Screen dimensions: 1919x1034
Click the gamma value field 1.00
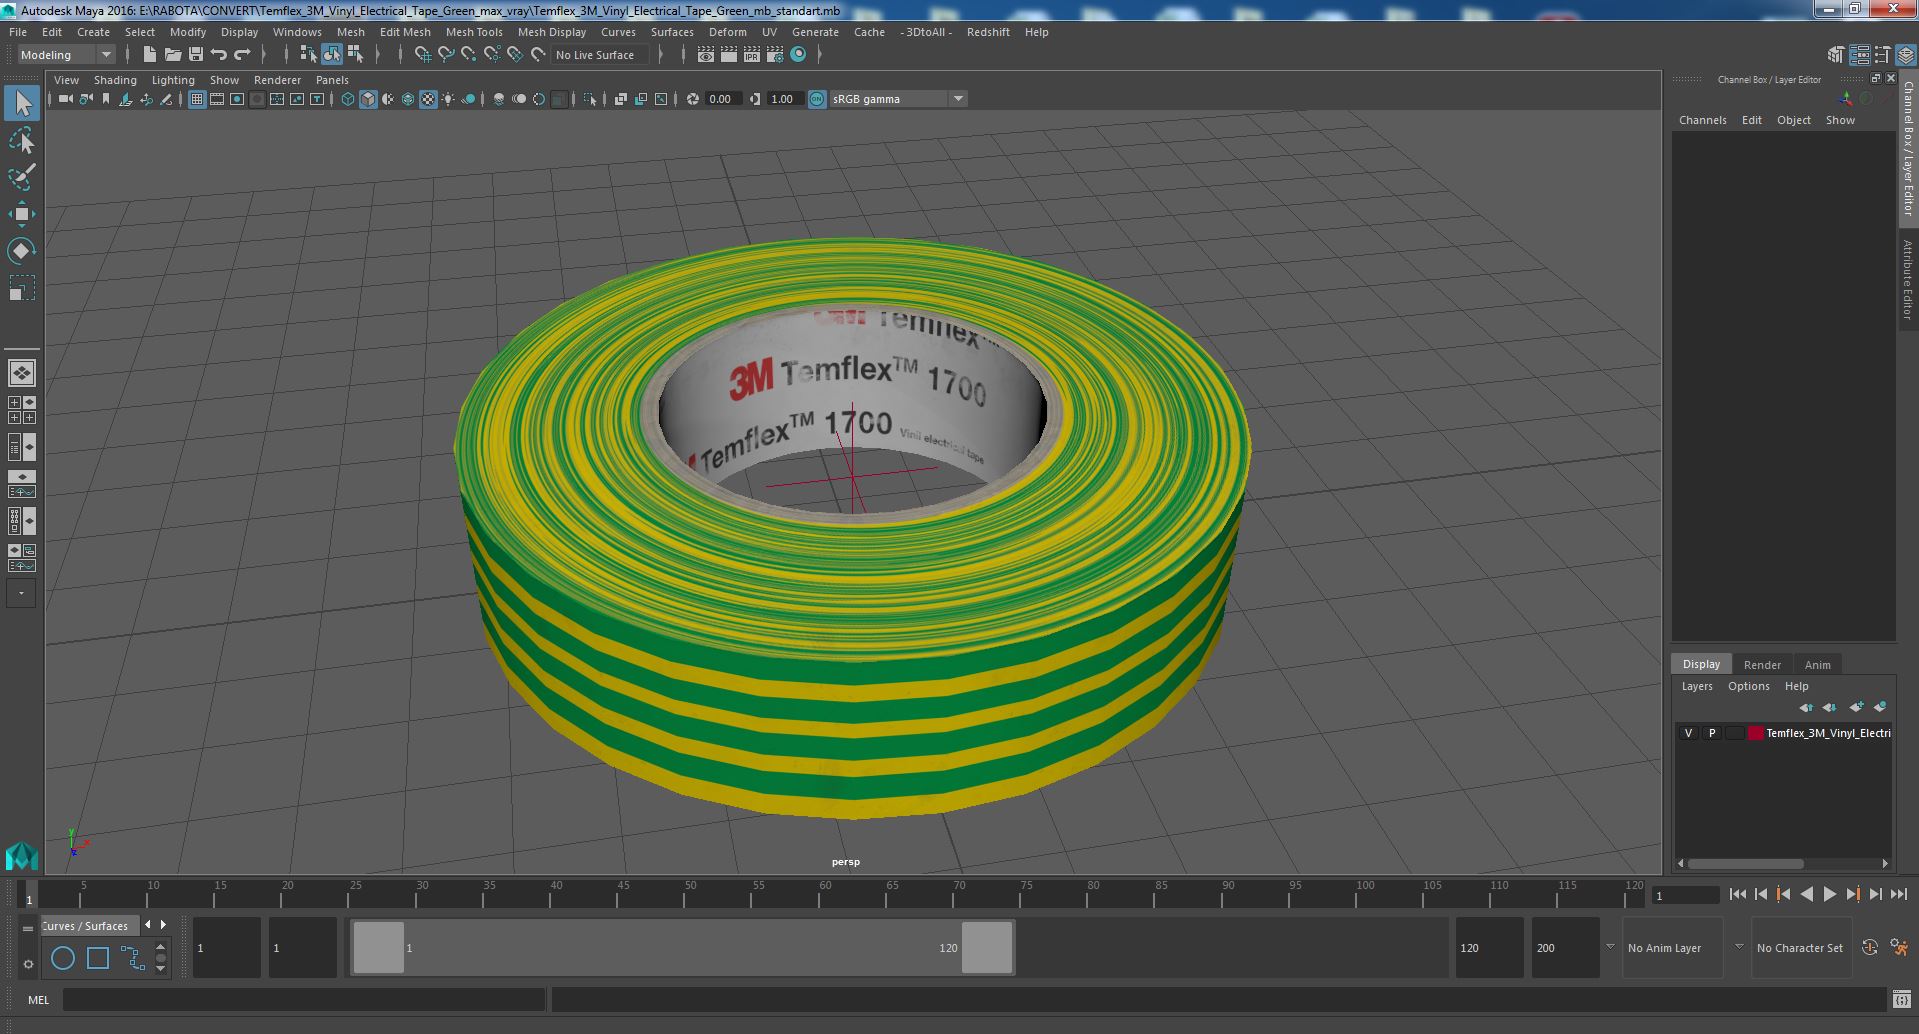(x=785, y=99)
